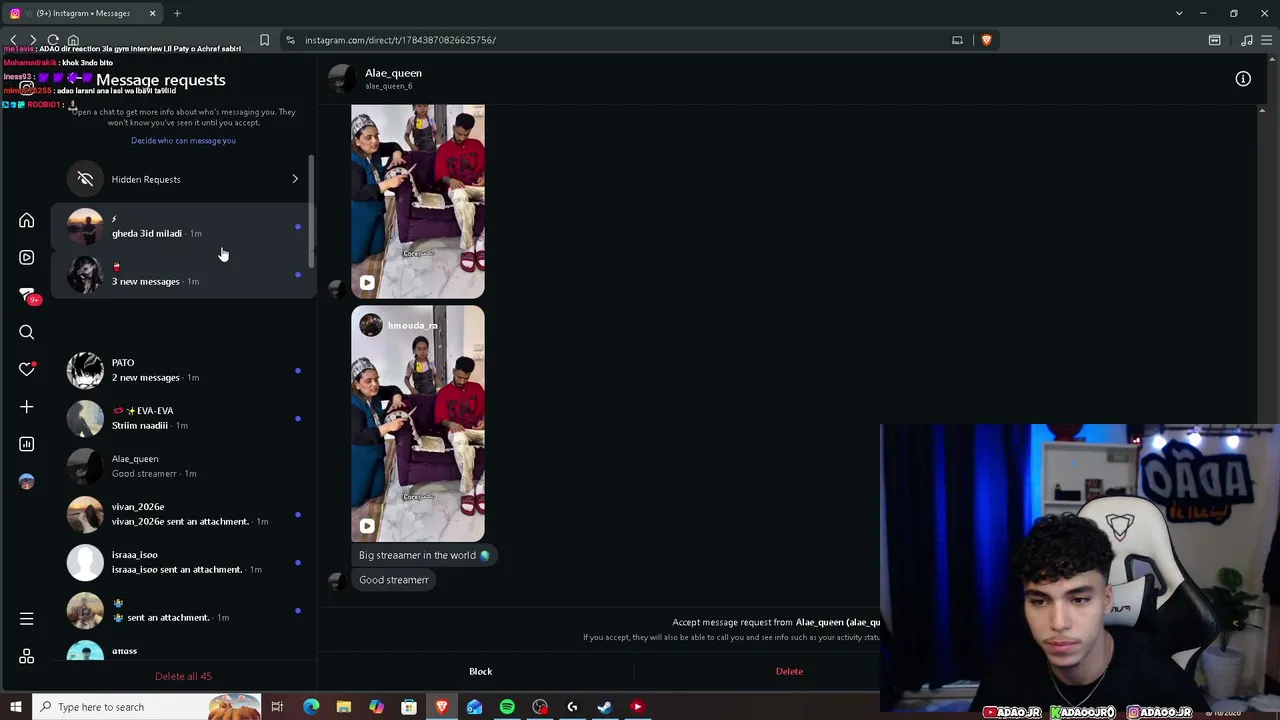Open Brave Shields icon in address bar

tap(986, 40)
